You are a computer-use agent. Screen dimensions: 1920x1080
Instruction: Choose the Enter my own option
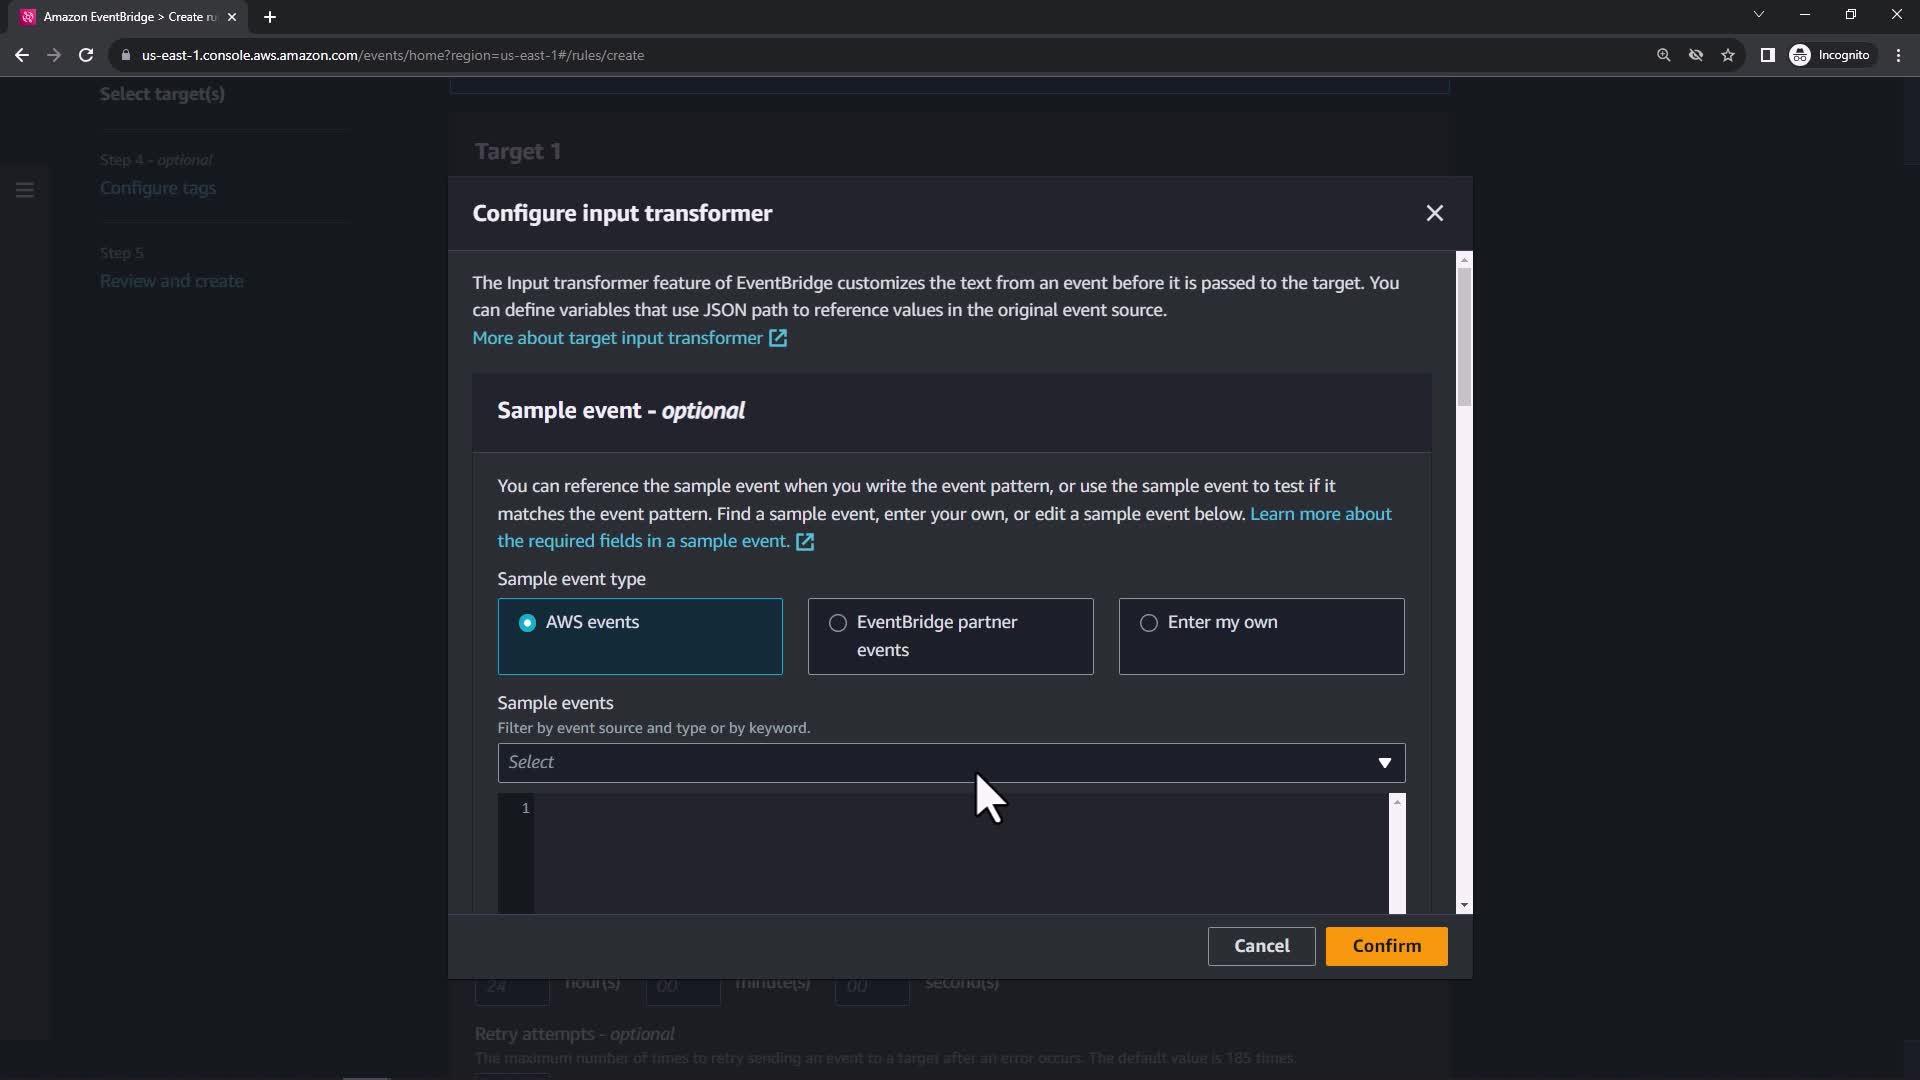(1149, 623)
